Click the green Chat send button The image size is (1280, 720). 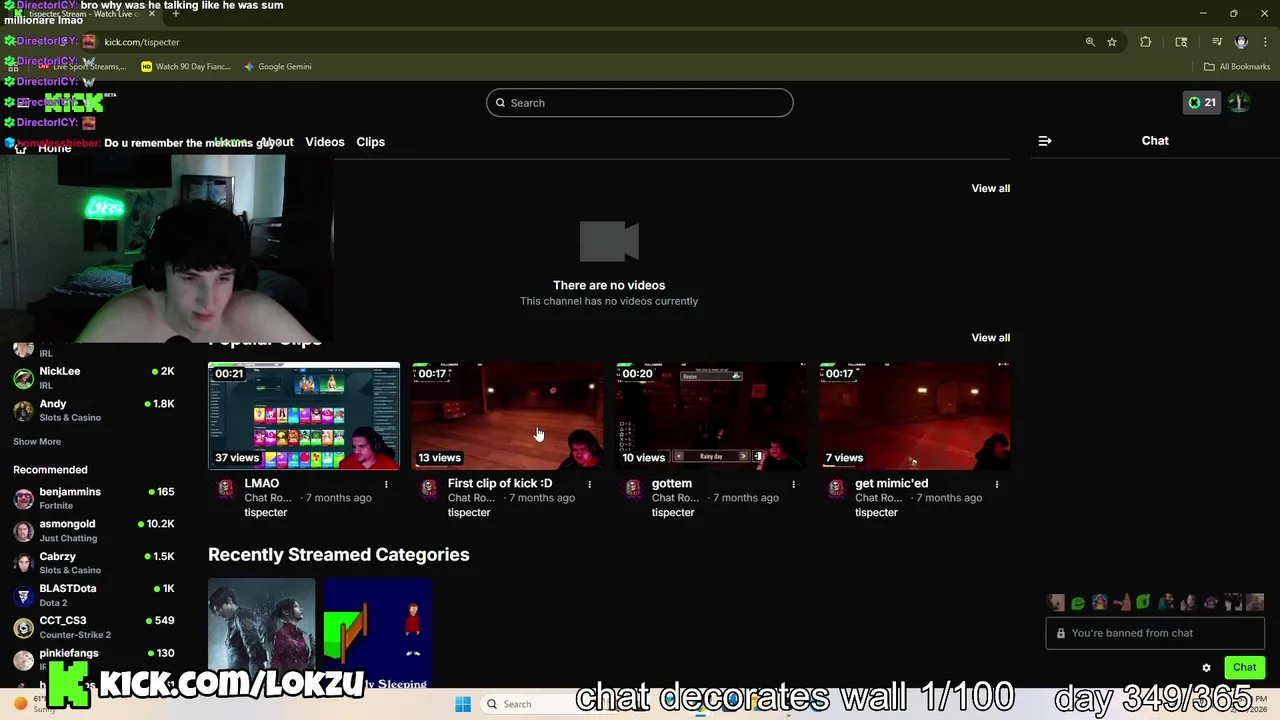tap(1244, 667)
